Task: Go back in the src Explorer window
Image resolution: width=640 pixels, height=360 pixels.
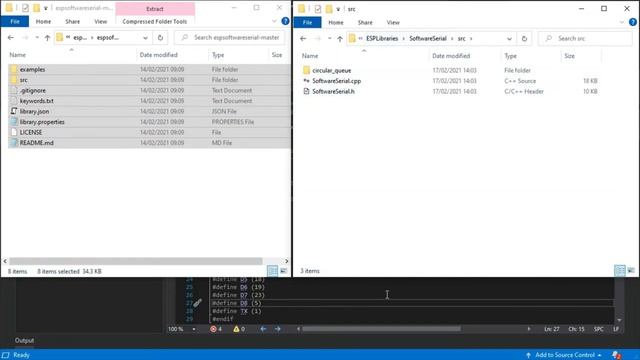Action: 303,38
